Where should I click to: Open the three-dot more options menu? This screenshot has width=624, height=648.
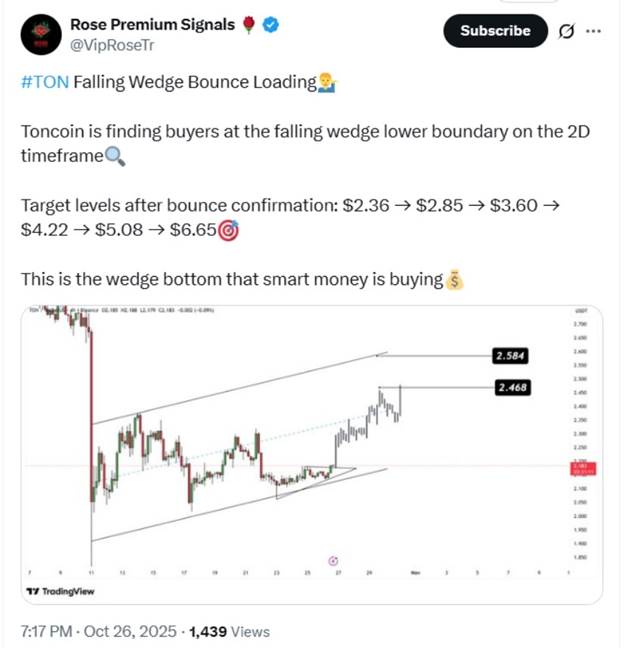[x=594, y=31]
